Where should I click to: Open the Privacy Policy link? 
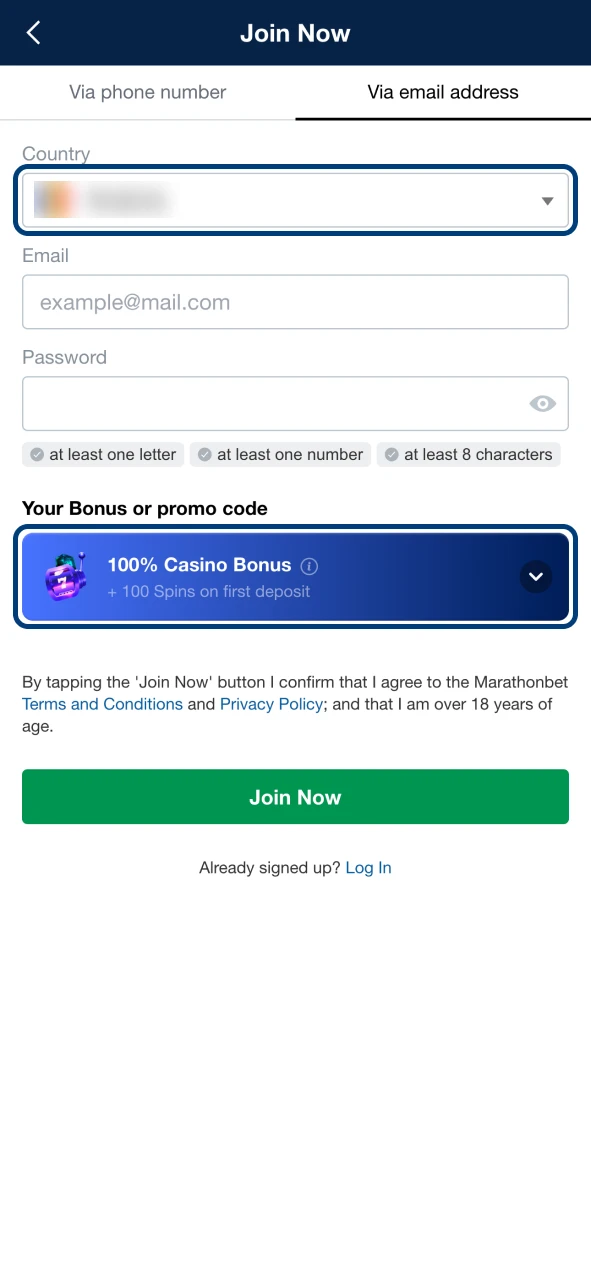[271, 704]
